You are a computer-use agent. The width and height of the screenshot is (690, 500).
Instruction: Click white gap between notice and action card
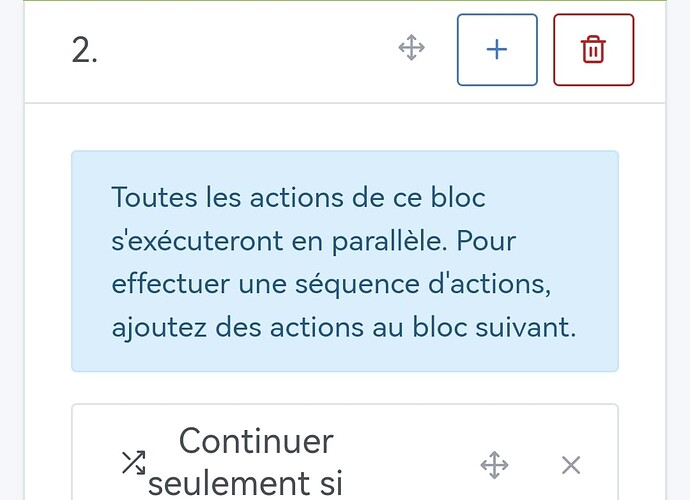[344, 388]
